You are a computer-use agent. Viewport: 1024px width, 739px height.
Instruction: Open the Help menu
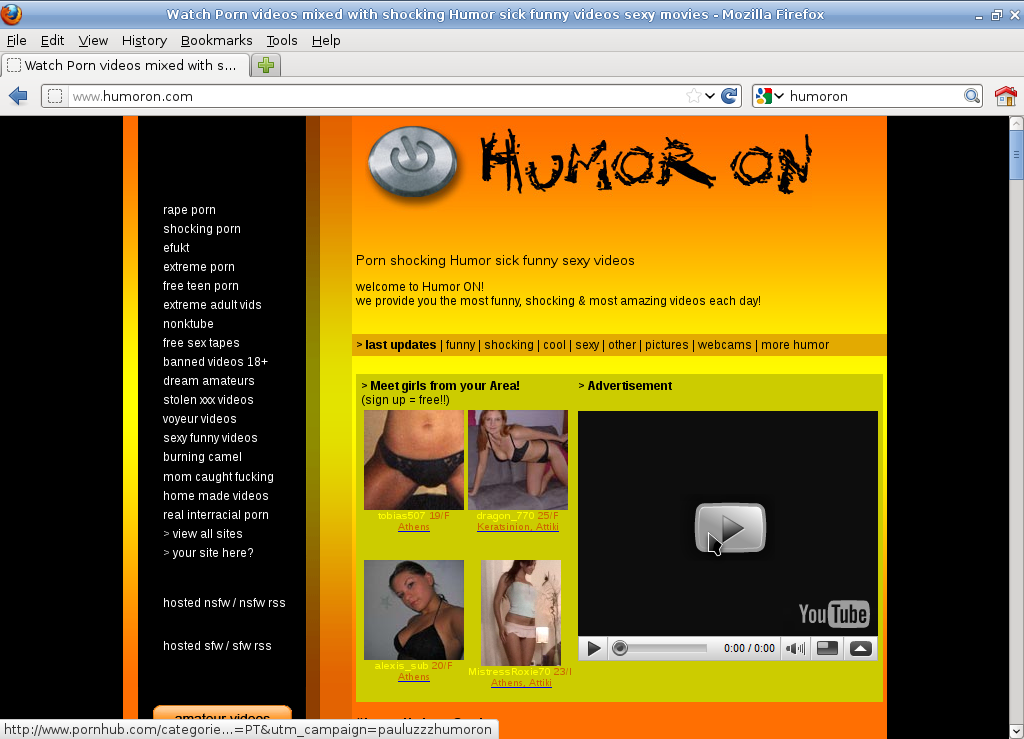pyautogui.click(x=326, y=40)
